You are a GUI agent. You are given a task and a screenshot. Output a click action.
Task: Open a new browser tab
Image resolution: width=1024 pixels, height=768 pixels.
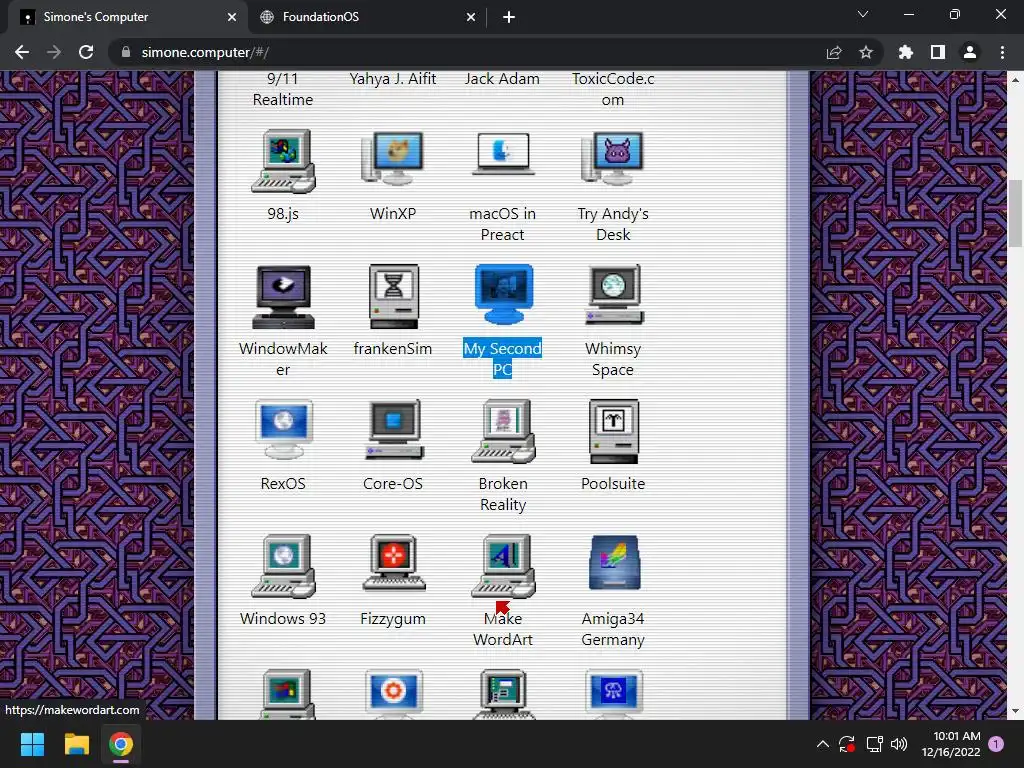coord(509,17)
